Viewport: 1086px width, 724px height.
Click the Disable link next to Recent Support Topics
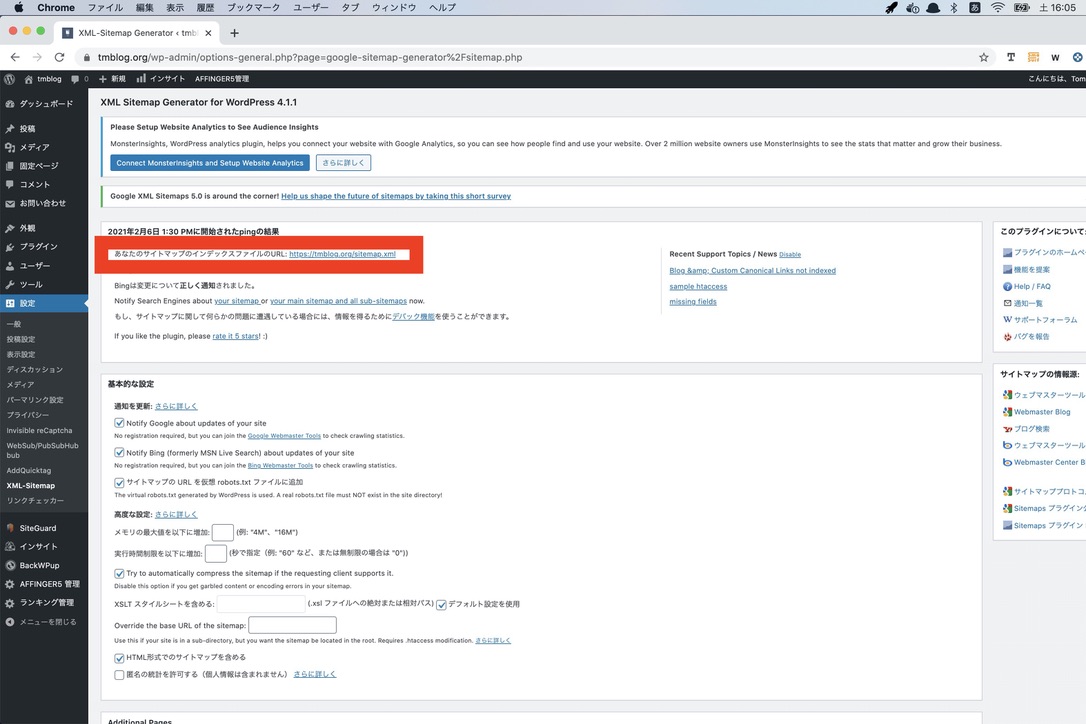790,255
